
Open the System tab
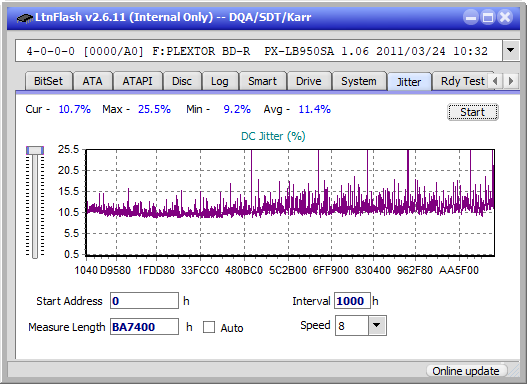tap(359, 81)
